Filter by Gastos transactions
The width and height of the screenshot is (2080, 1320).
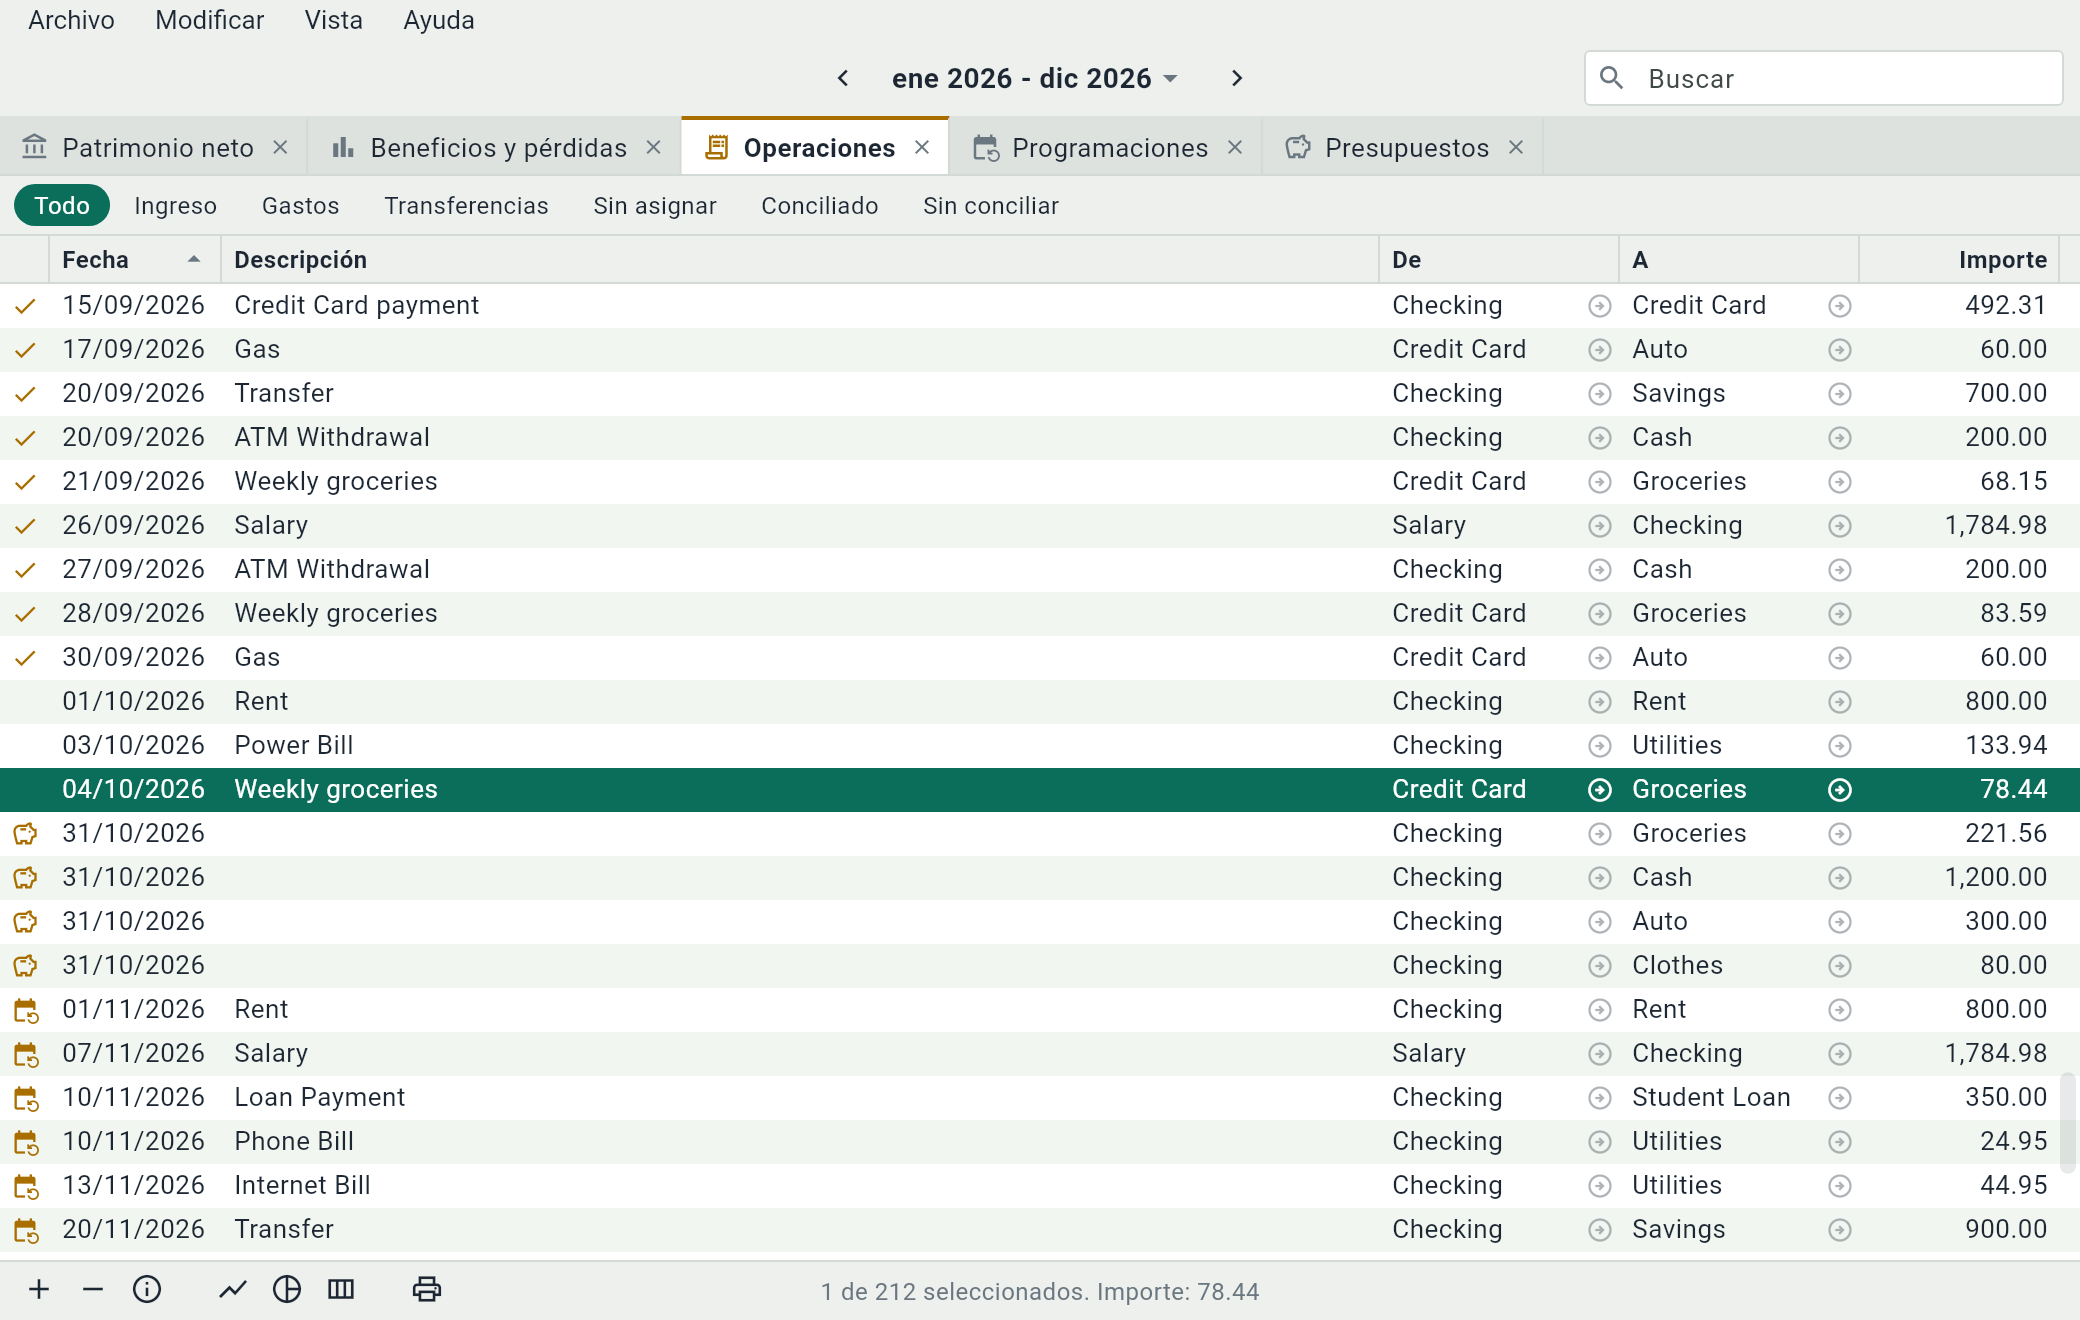click(300, 206)
